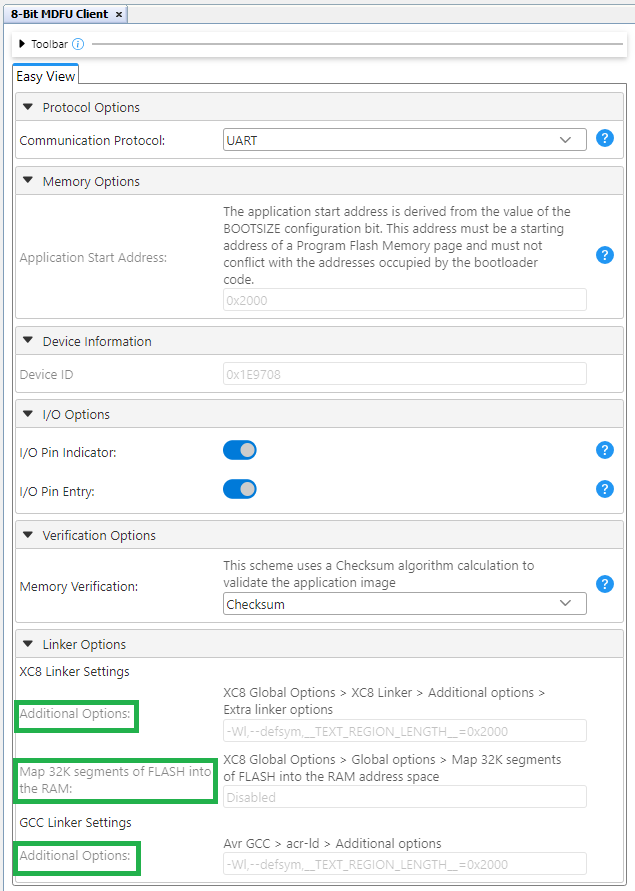Select the Easy View tab
This screenshot has width=635, height=891.
tap(46, 77)
